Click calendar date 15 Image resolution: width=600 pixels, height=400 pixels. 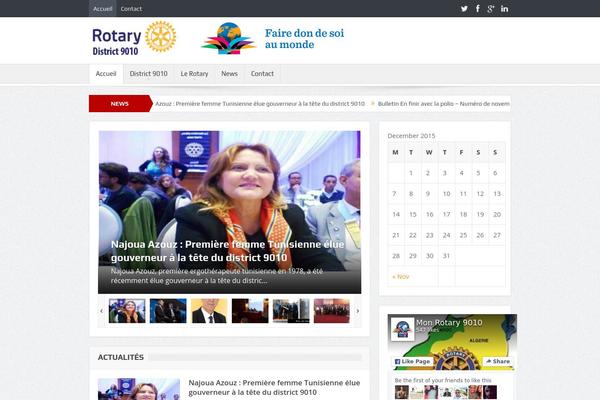tap(412, 214)
